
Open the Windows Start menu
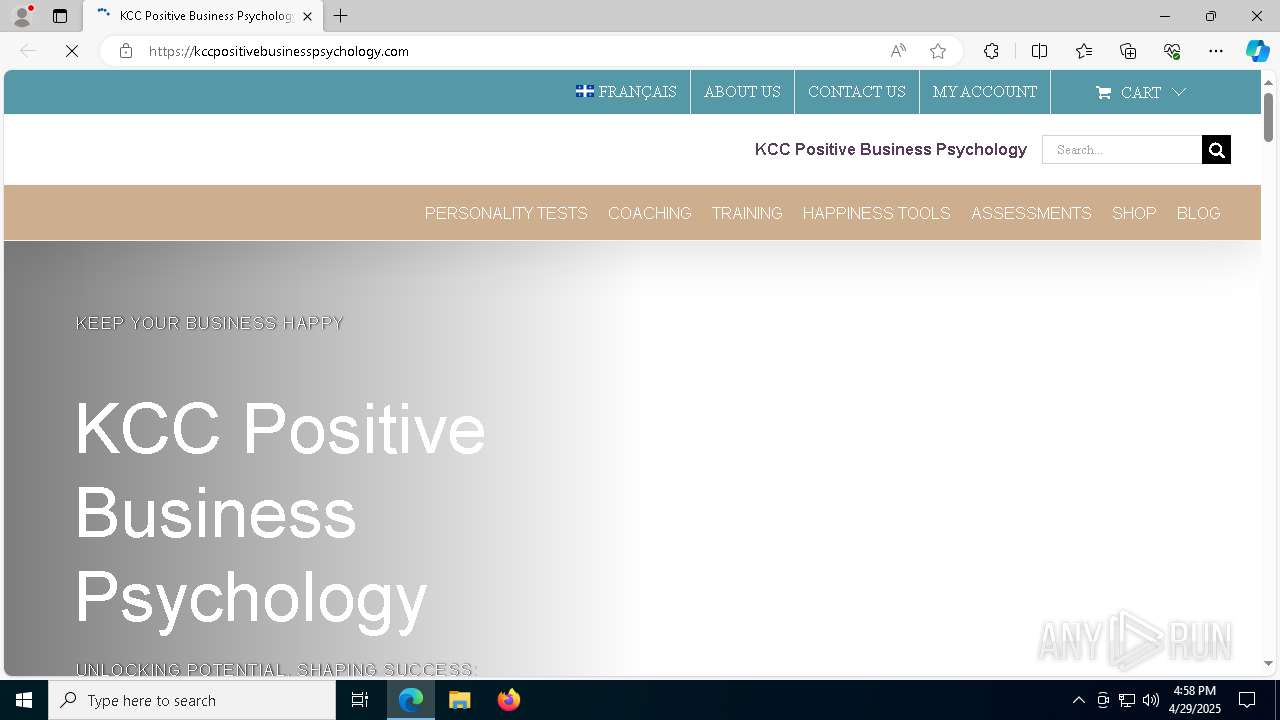pos(24,700)
